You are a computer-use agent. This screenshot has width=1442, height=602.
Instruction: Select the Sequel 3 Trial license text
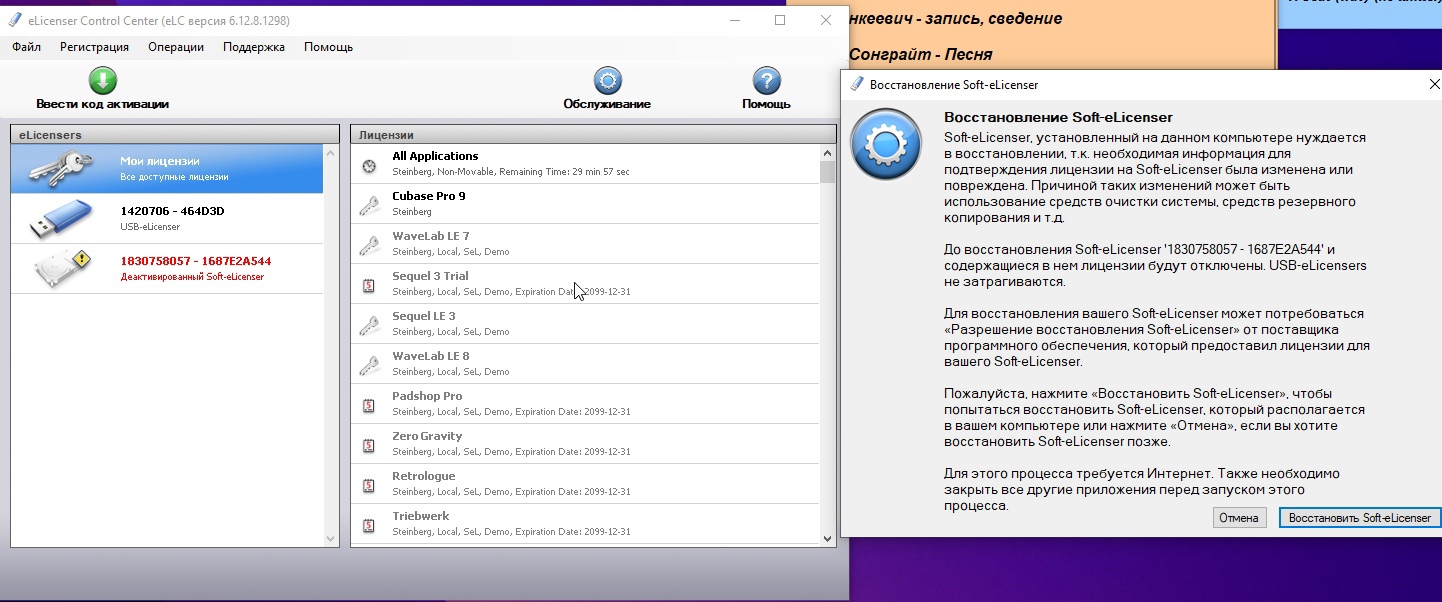[x=430, y=276]
